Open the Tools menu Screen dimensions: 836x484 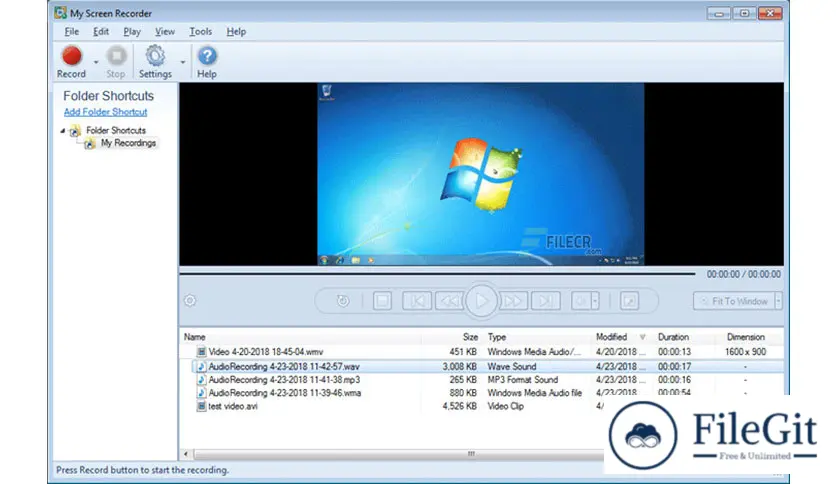200,31
